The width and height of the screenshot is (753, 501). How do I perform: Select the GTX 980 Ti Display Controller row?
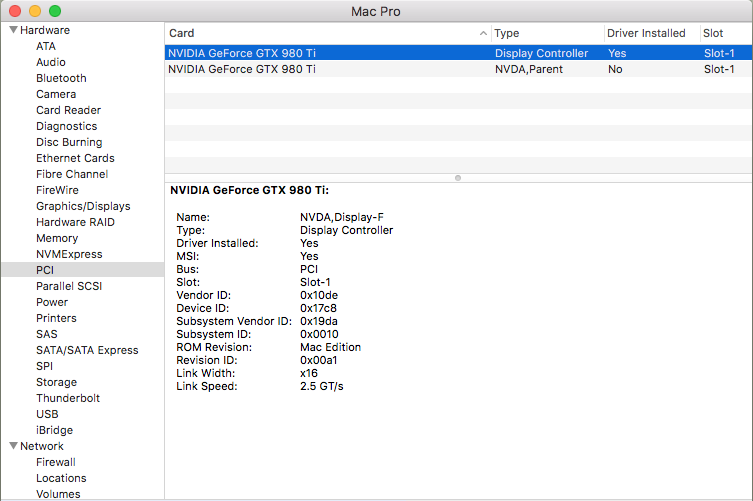pos(458,53)
